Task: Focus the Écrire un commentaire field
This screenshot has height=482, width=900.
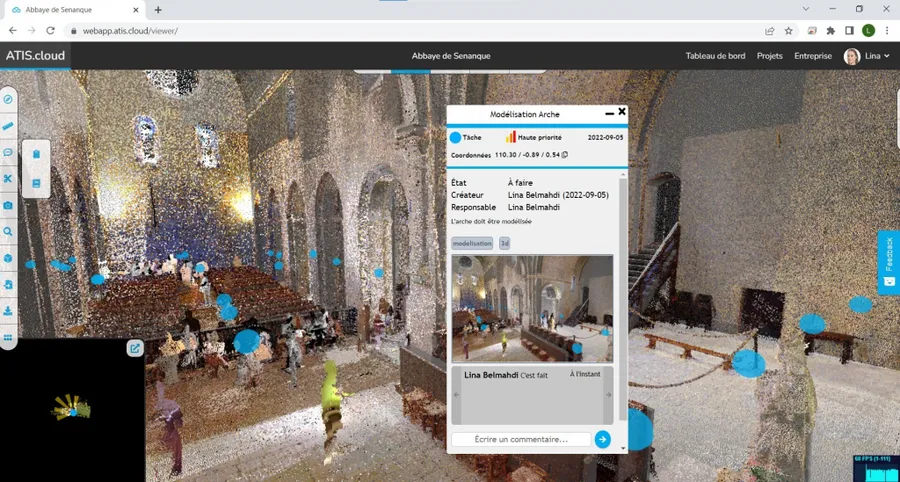Action: pyautogui.click(x=521, y=440)
